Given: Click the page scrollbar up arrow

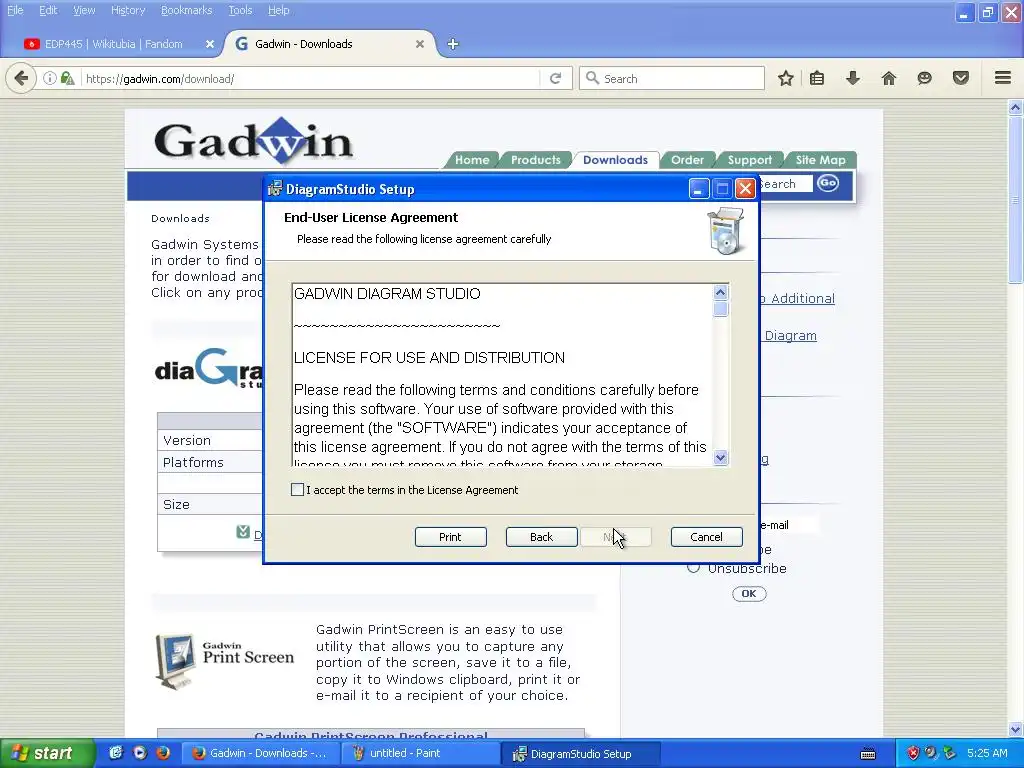Looking at the screenshot, I should coord(1015,107).
